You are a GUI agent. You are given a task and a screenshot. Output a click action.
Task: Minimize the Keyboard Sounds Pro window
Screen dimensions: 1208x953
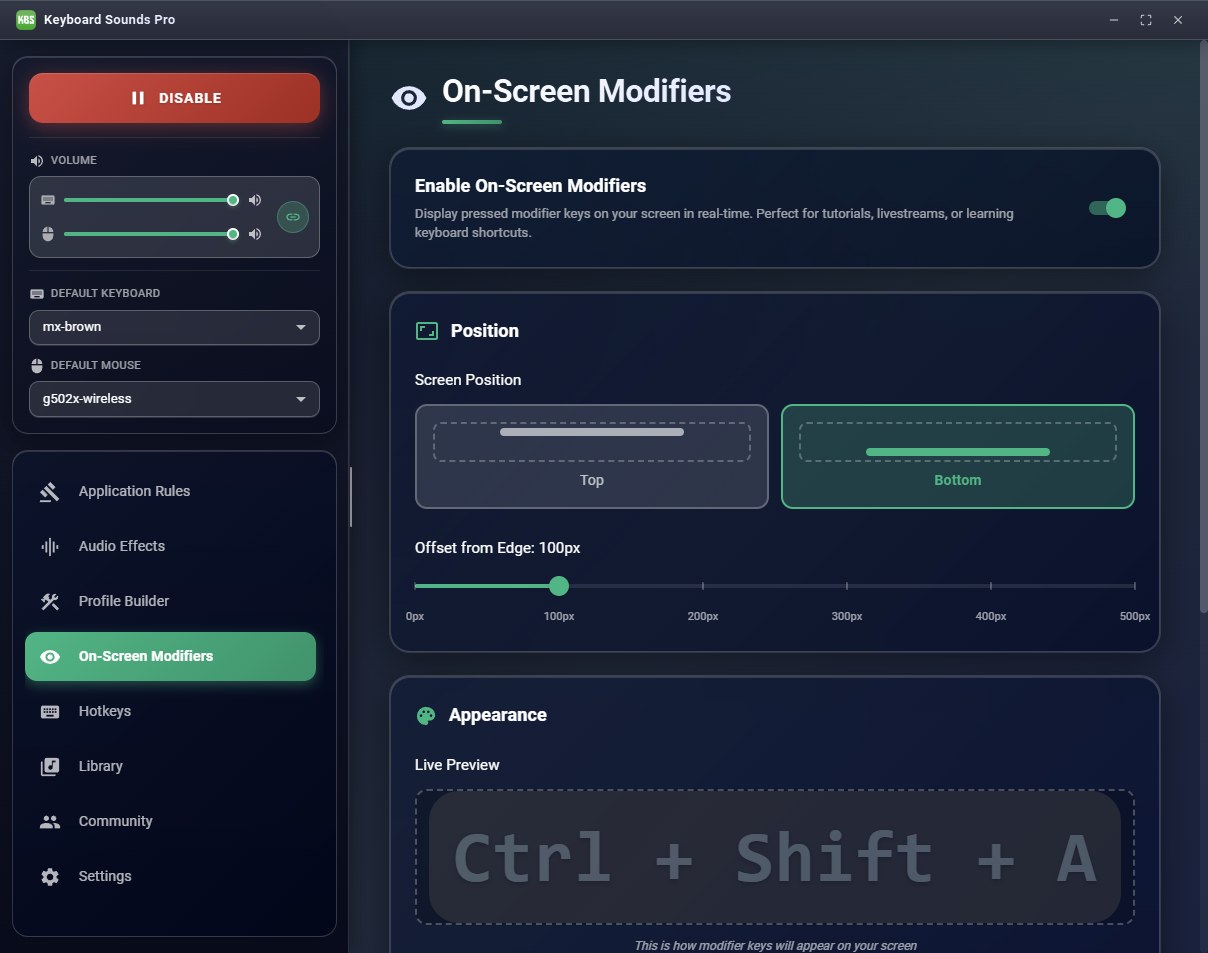click(1114, 20)
